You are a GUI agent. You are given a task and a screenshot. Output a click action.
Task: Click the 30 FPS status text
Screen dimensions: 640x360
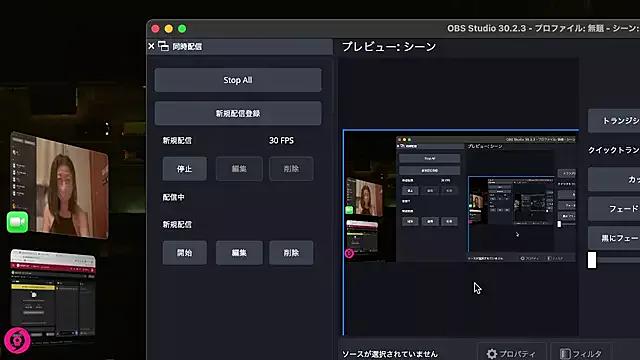pyautogui.click(x=281, y=140)
